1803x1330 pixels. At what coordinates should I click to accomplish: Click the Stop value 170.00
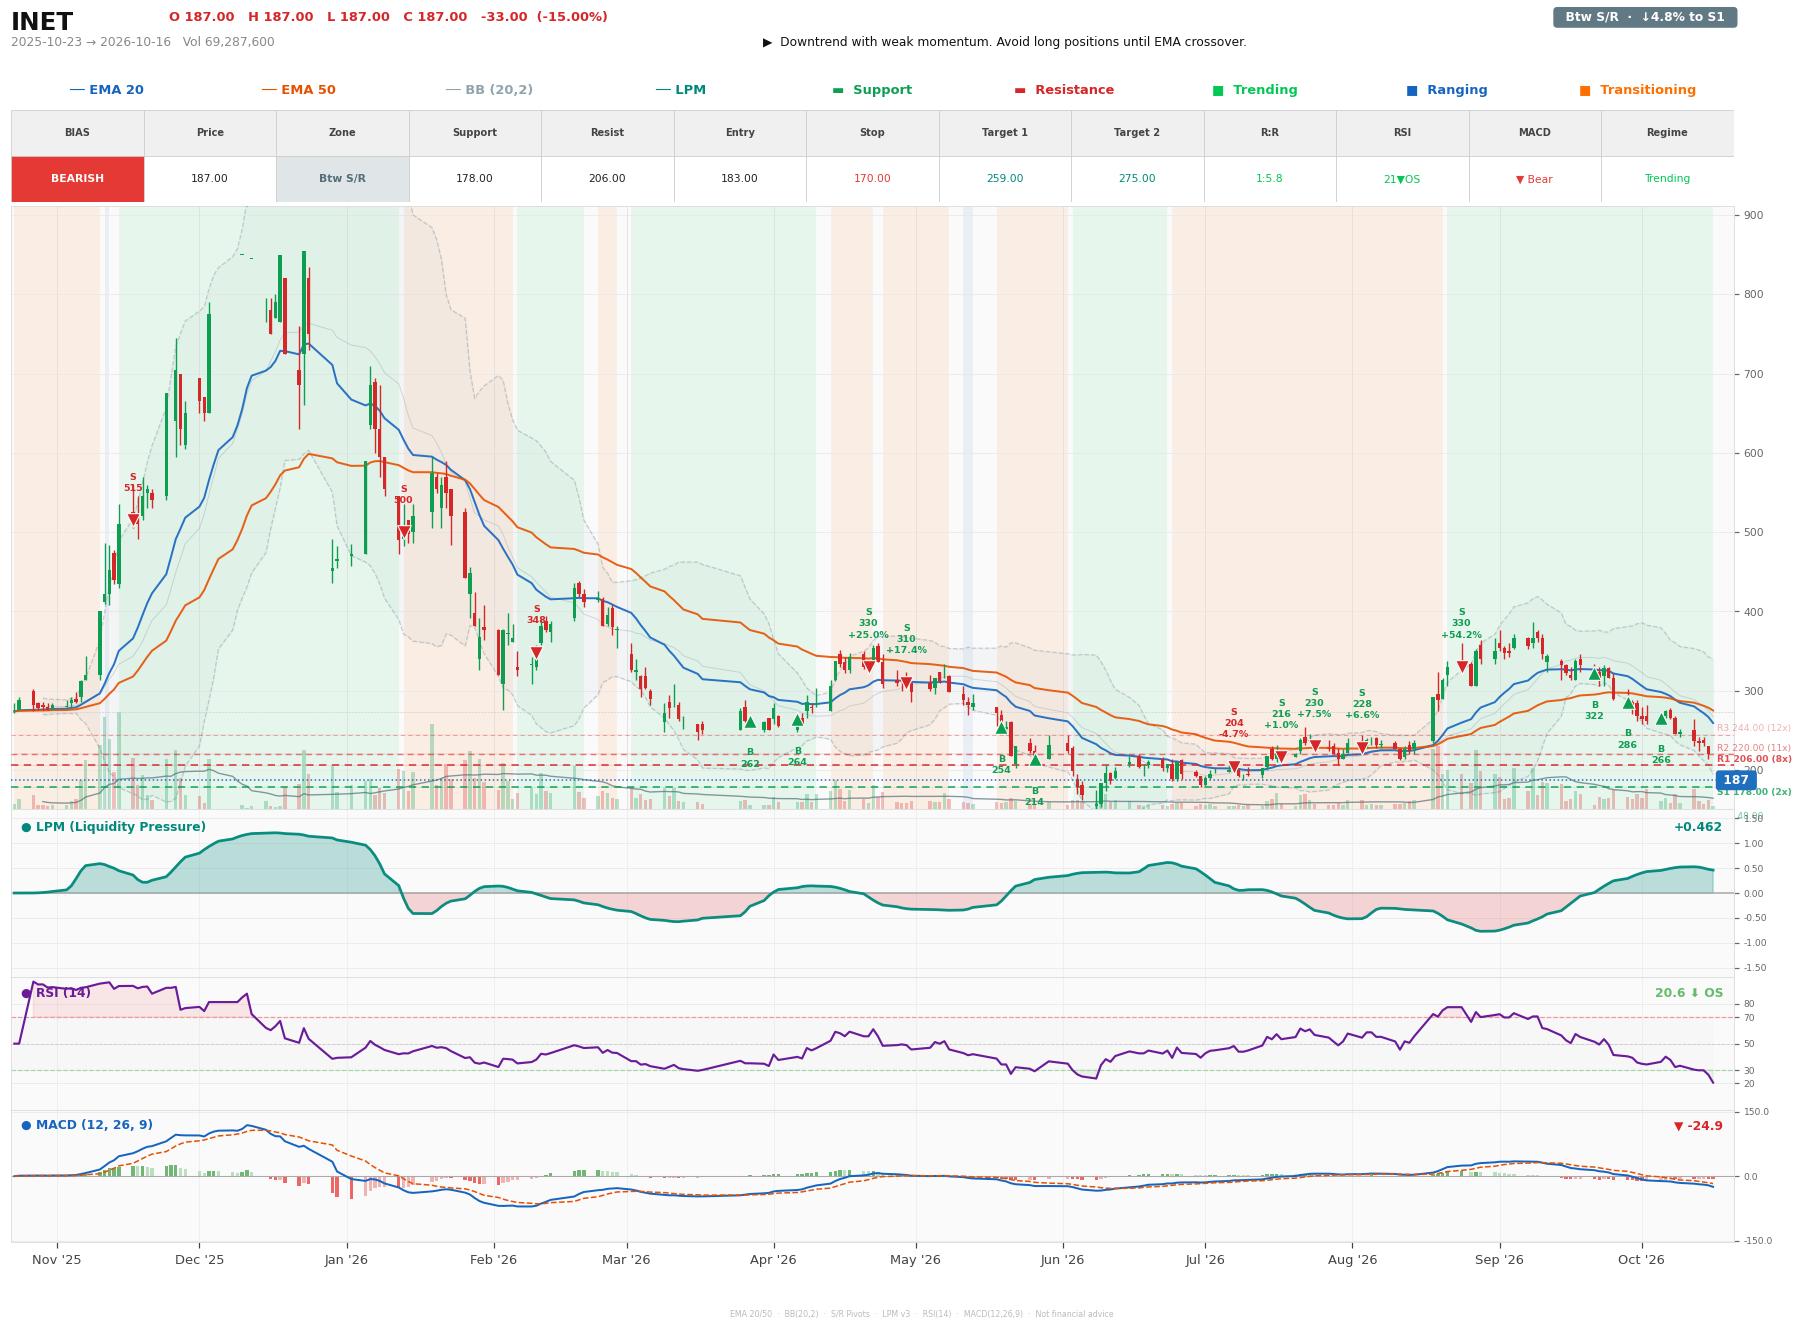pyautogui.click(x=872, y=179)
